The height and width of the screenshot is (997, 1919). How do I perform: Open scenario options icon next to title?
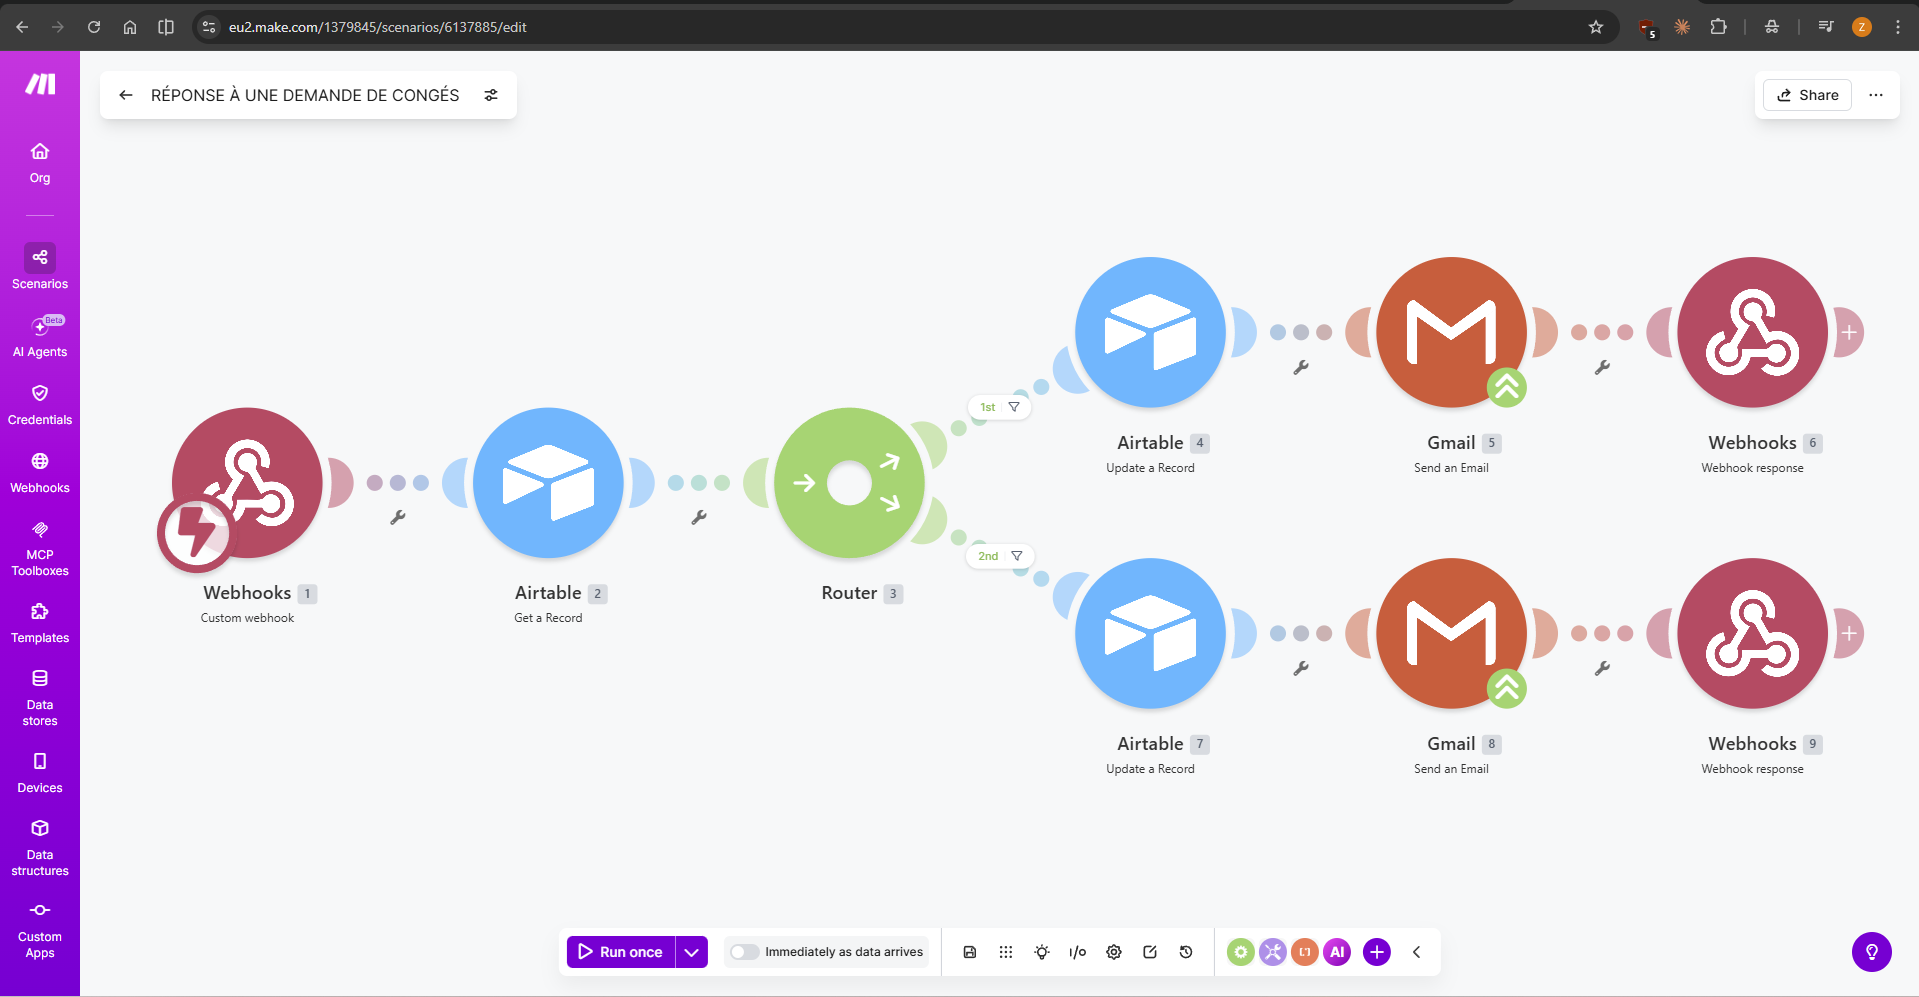tap(491, 95)
